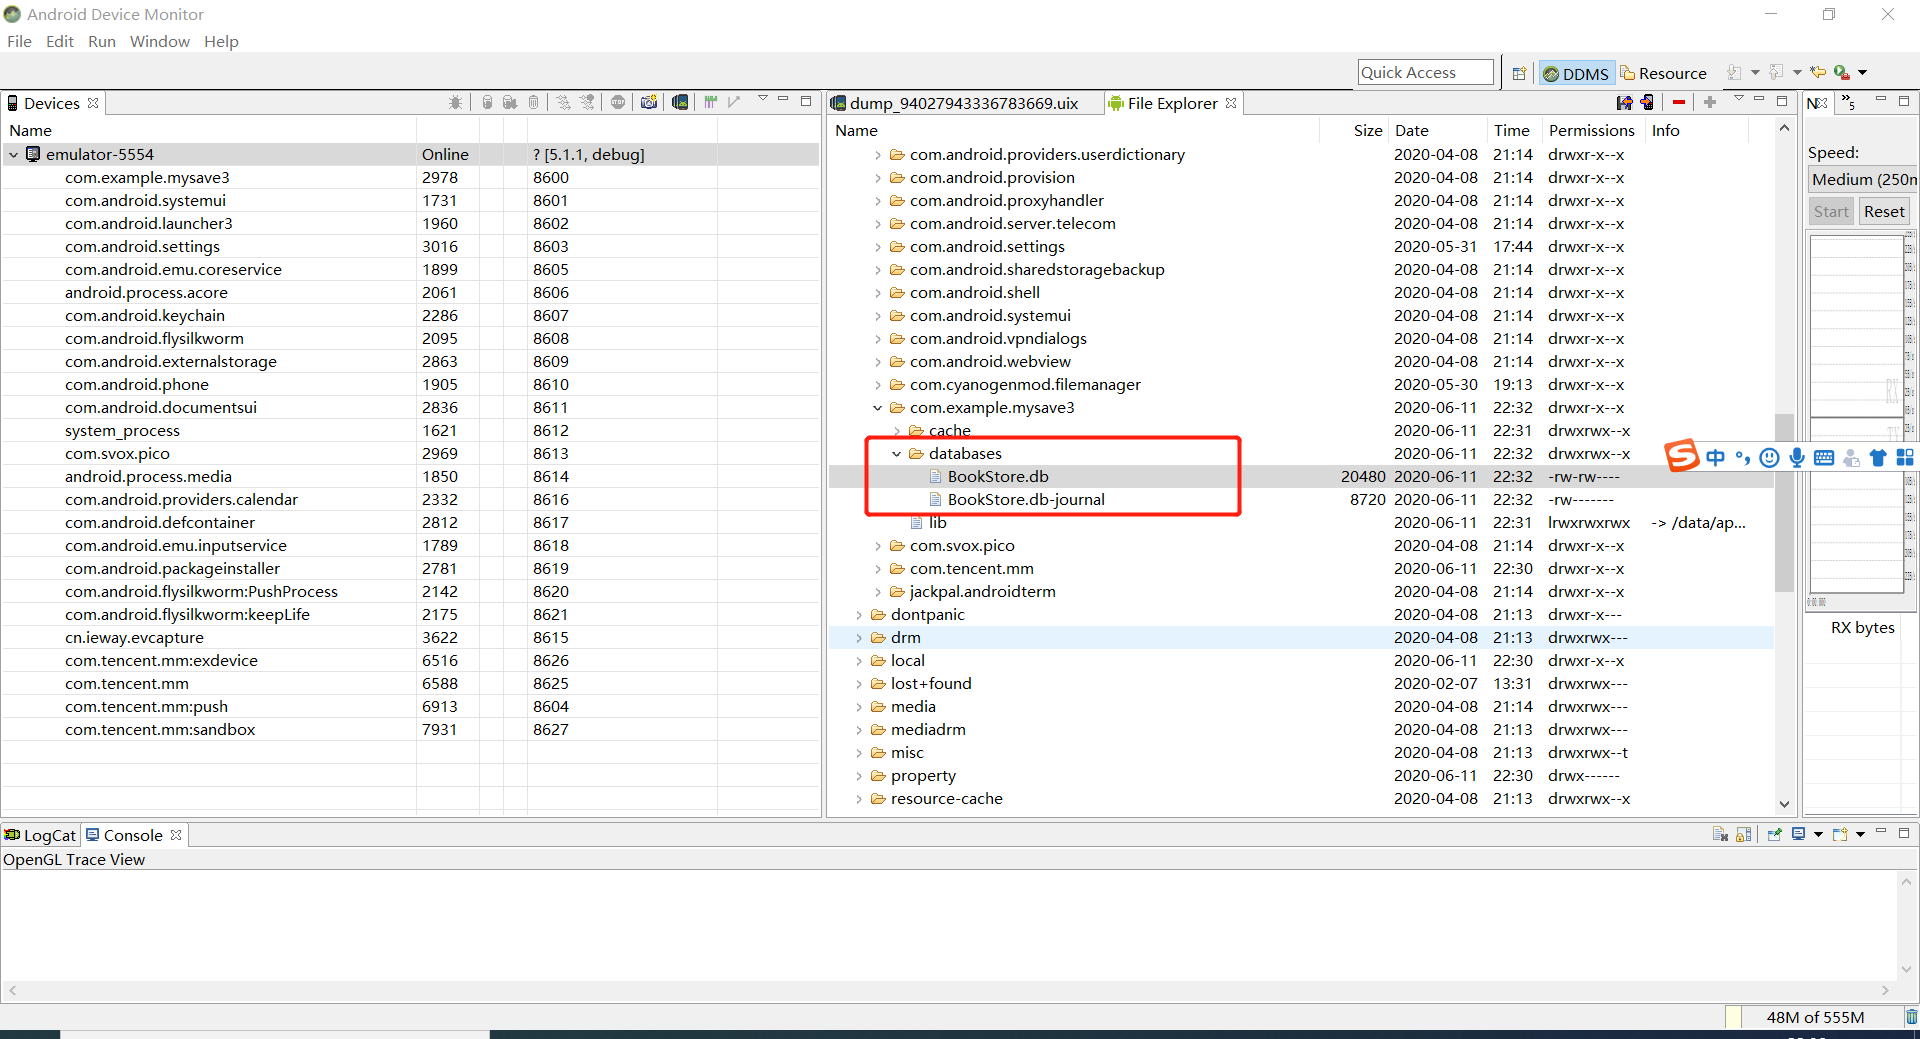Click the Screen Capture camera icon

pyautogui.click(x=649, y=102)
